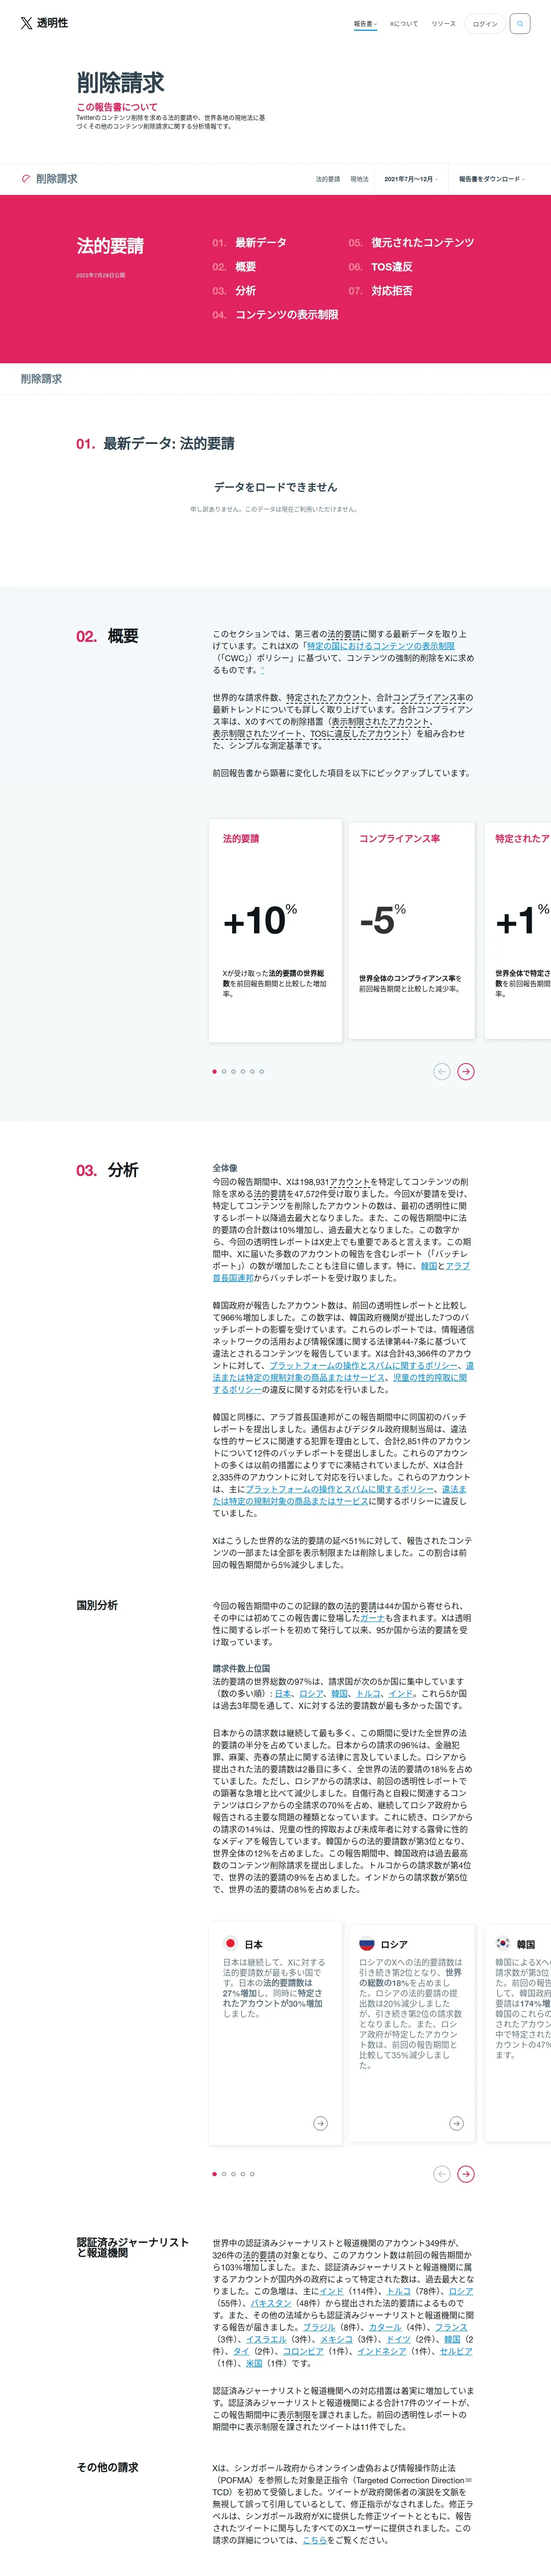Expand the 報告書 dropdown in top navigation
This screenshot has width=551, height=2576.
pyautogui.click(x=365, y=24)
